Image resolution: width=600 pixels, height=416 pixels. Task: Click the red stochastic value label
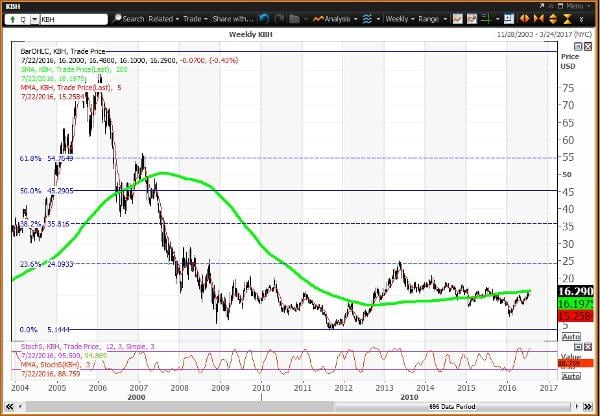pyautogui.click(x=576, y=363)
